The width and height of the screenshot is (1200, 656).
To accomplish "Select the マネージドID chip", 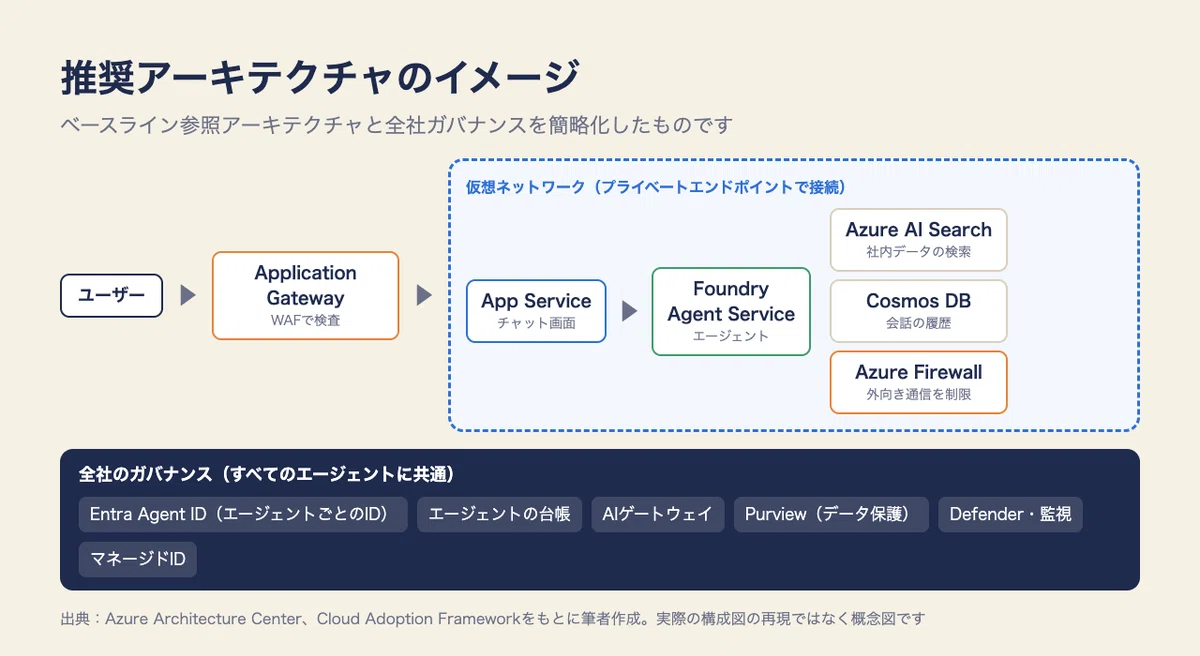I will coord(138,559).
